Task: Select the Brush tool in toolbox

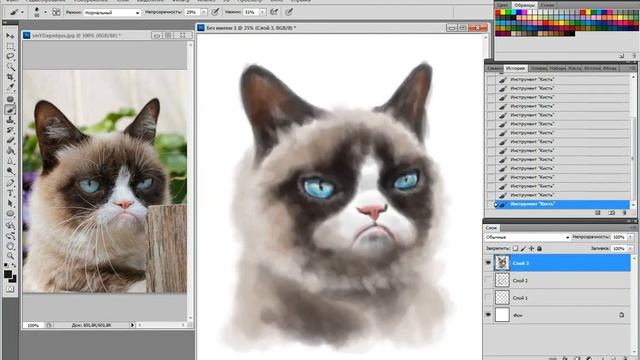Action: pos(10,109)
